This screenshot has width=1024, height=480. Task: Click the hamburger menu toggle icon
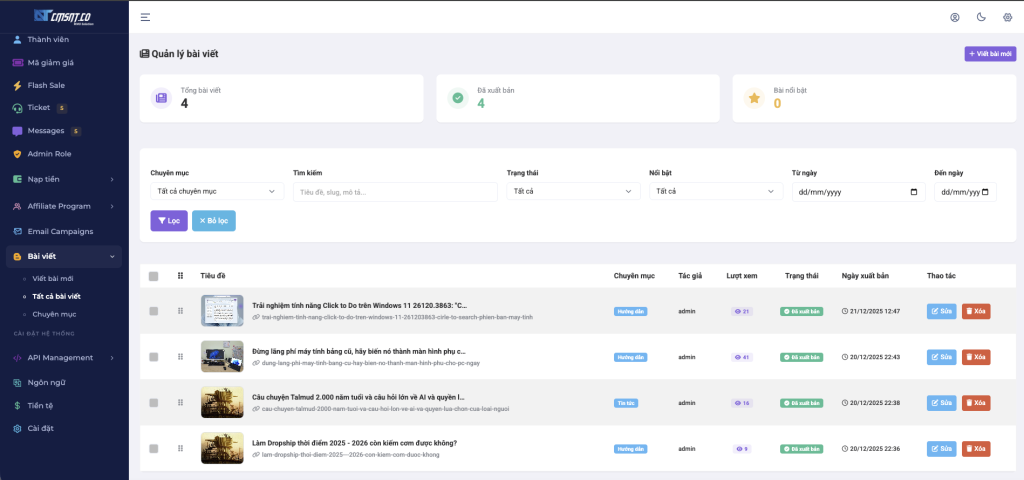pos(145,17)
